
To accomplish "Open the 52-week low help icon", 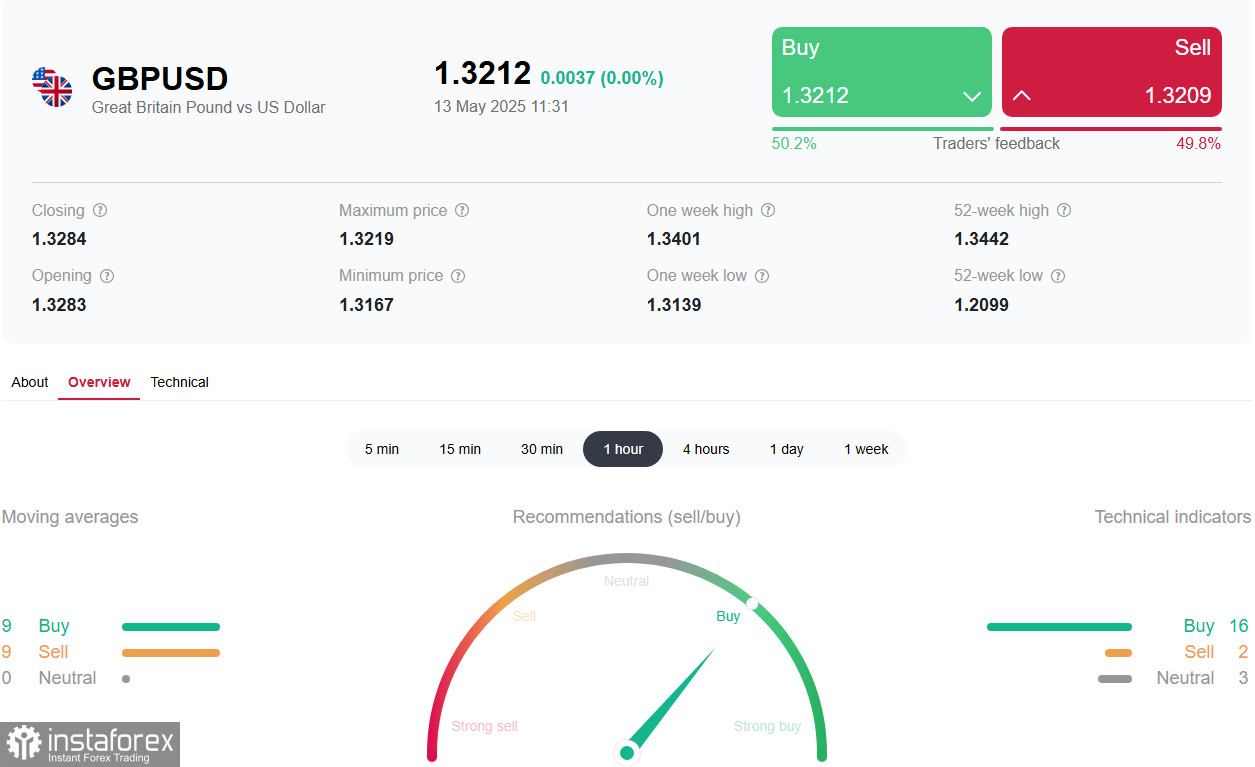I will [1058, 276].
